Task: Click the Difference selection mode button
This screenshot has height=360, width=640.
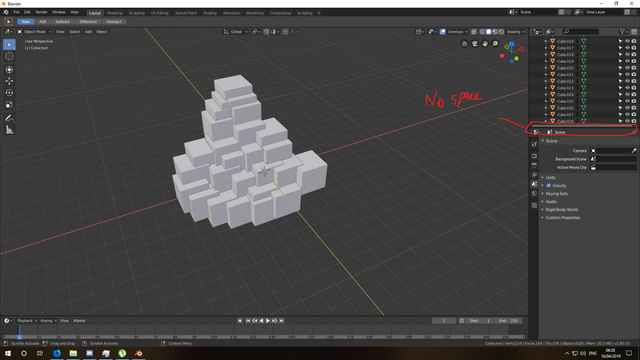Action: coord(88,22)
